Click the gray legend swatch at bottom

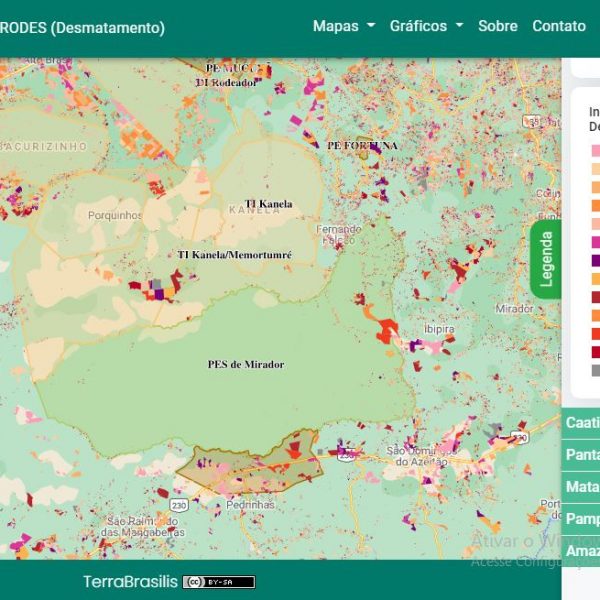pyautogui.click(x=596, y=370)
